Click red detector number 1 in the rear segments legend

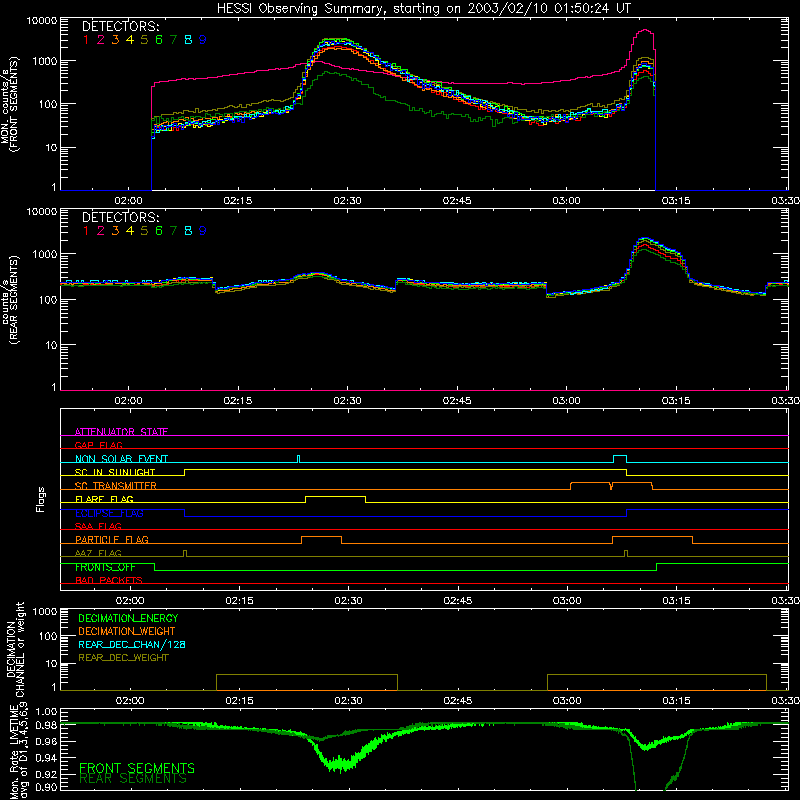pyautogui.click(x=86, y=231)
